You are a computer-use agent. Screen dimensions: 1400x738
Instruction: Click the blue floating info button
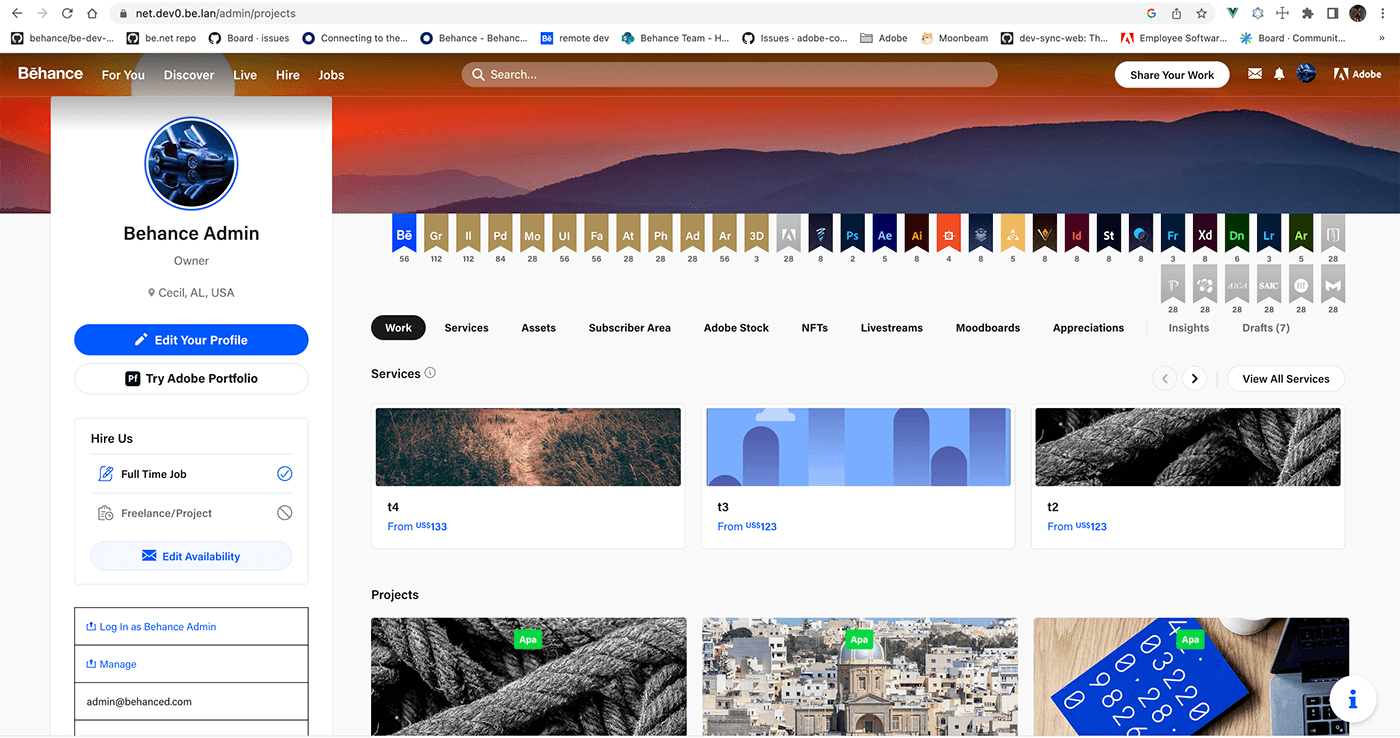[1352, 700]
